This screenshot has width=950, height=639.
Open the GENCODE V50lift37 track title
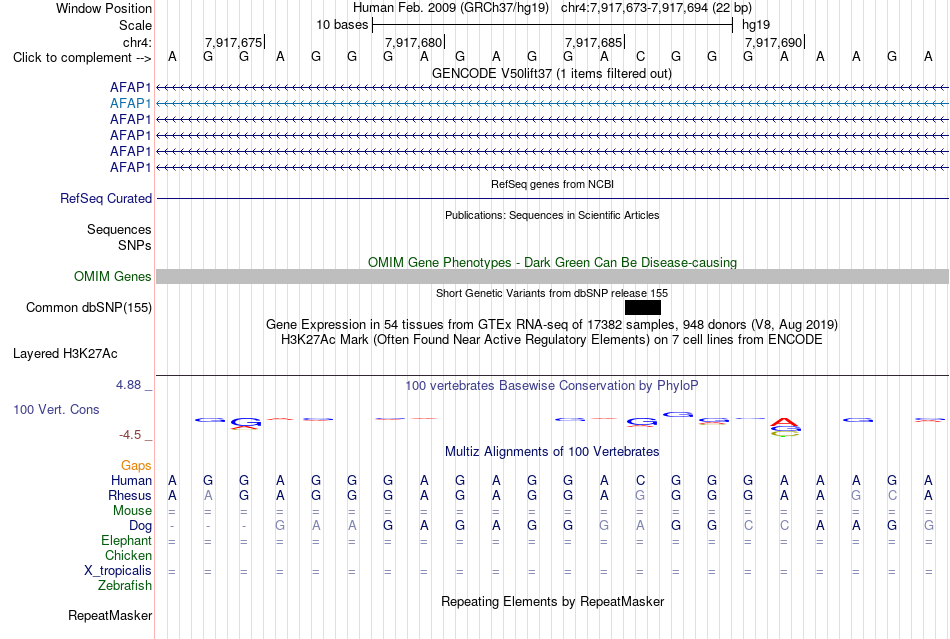pyautogui.click(x=552, y=74)
